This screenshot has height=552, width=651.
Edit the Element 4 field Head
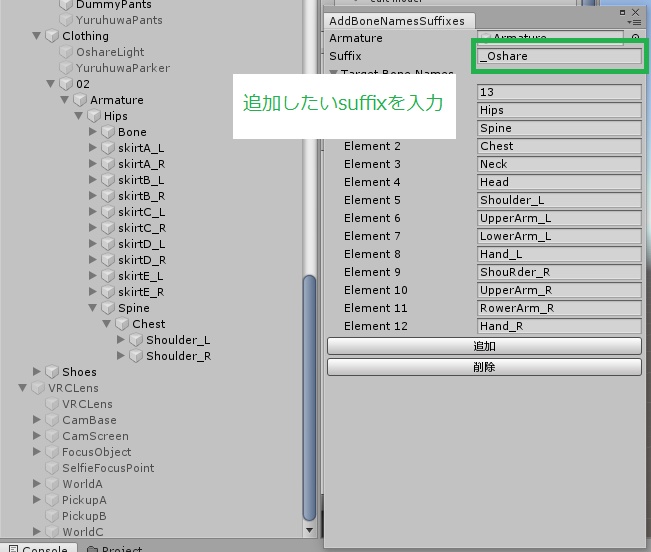click(559, 182)
